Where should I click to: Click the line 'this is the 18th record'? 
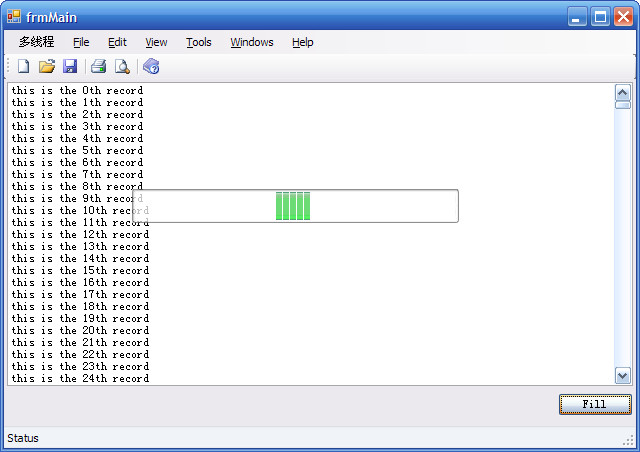pos(80,306)
